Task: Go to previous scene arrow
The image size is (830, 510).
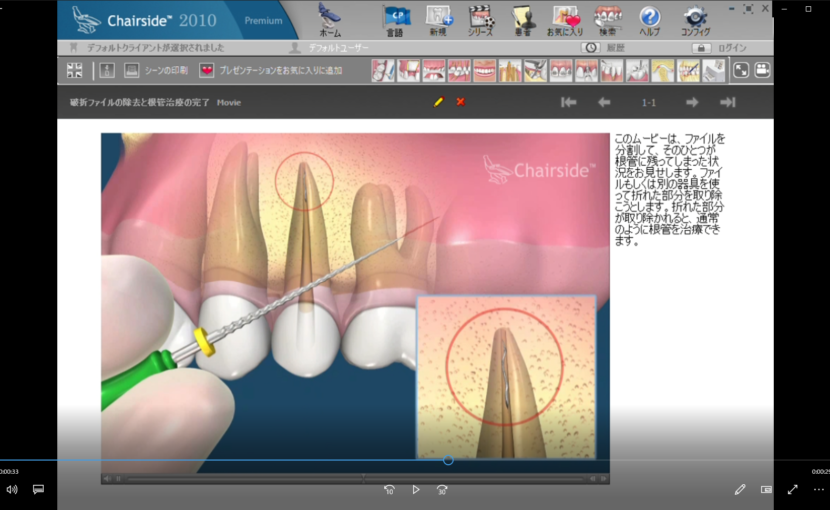Action: (604, 102)
